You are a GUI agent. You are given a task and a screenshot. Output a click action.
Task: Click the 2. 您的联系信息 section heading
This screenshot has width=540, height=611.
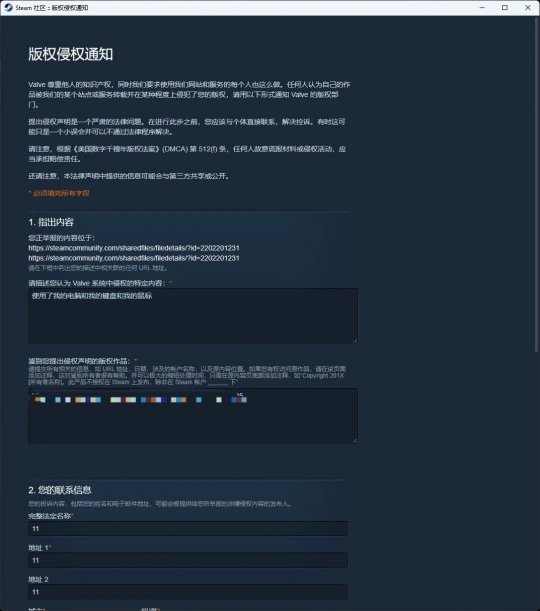[x=60, y=490]
